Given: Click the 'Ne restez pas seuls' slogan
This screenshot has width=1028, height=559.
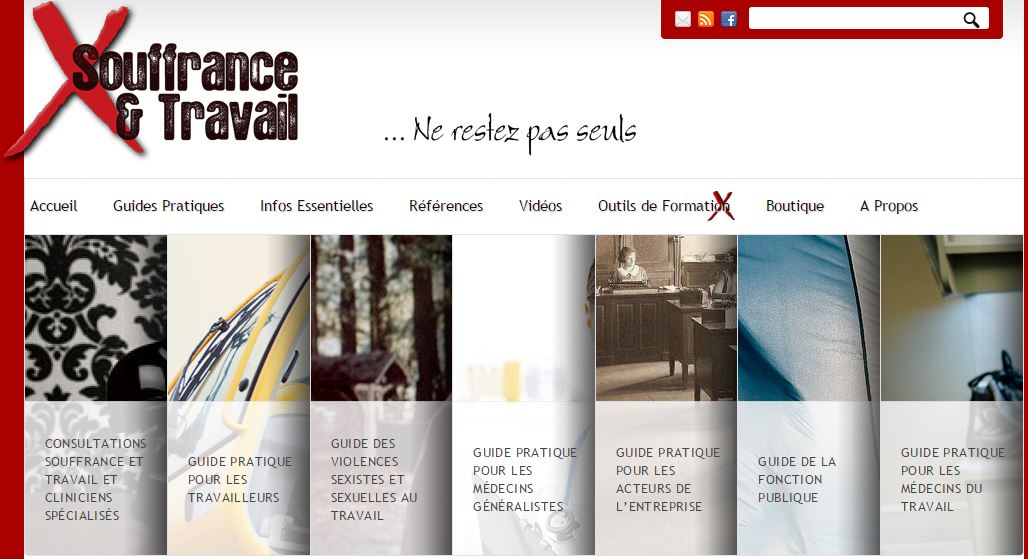Looking at the screenshot, I should (510, 132).
